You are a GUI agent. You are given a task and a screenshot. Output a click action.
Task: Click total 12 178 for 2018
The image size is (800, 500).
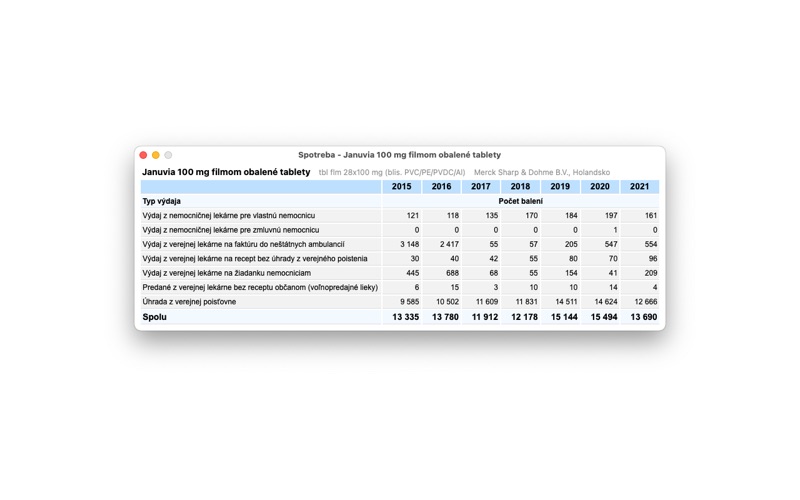point(524,317)
